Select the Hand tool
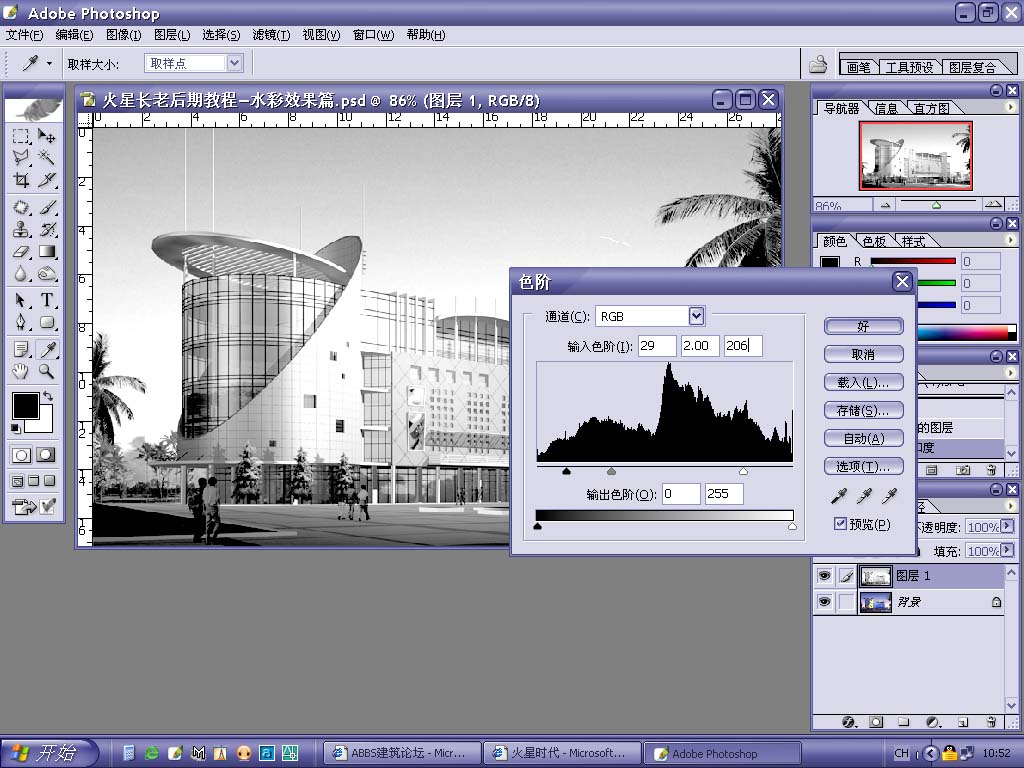This screenshot has width=1024, height=768. coord(21,372)
